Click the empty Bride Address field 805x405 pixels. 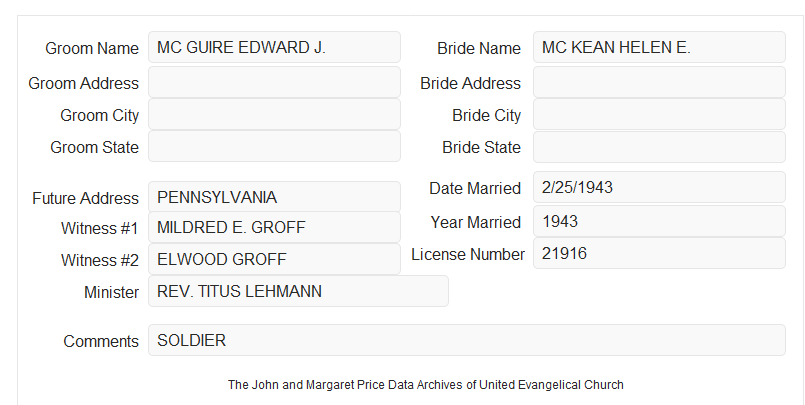(659, 82)
